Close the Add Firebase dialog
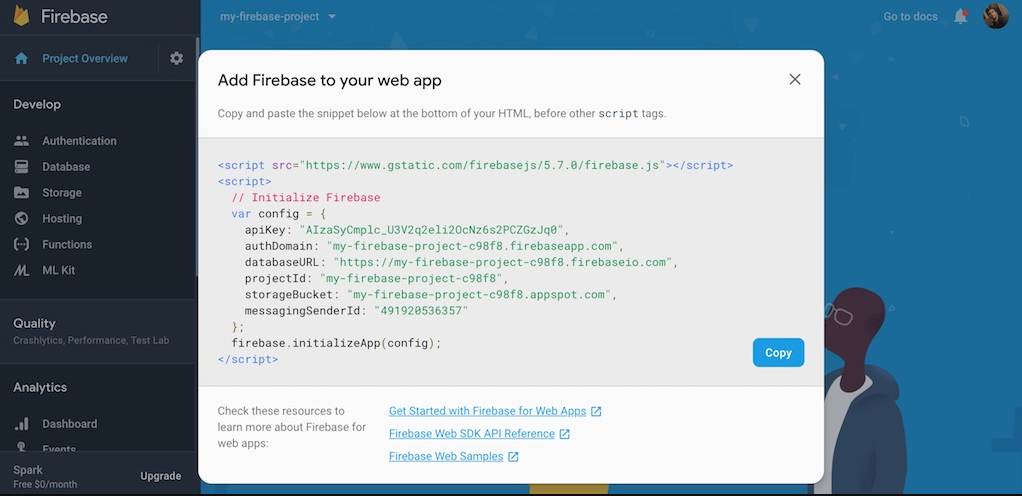 point(795,80)
